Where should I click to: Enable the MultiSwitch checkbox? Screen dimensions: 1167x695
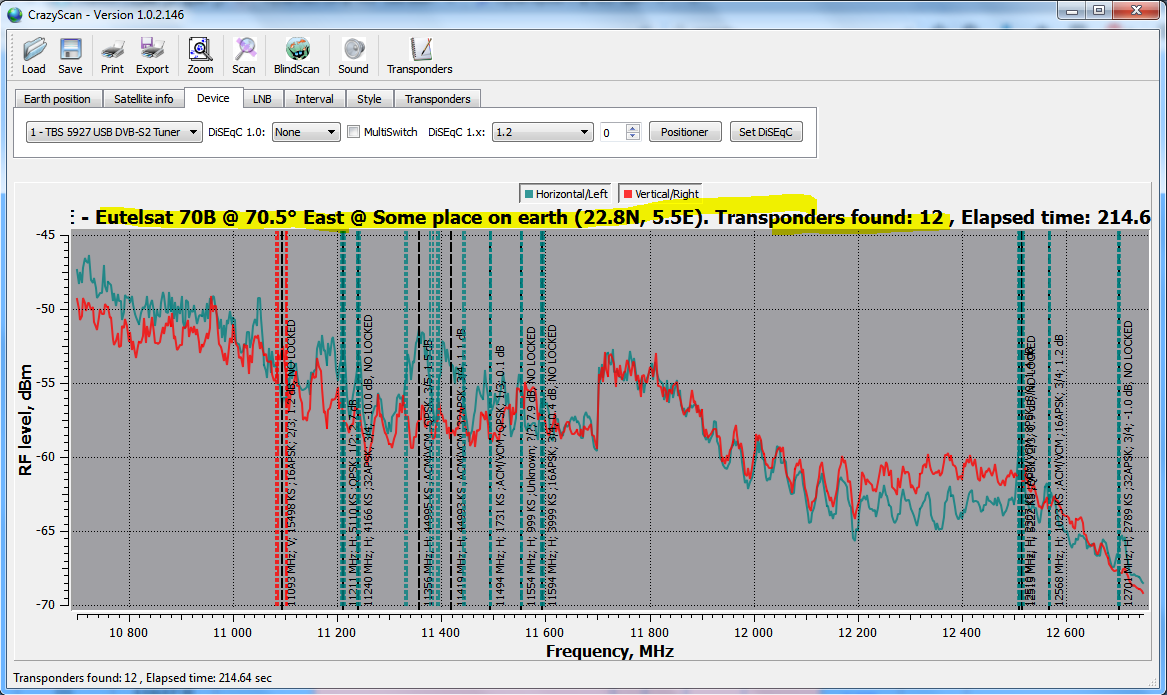click(353, 132)
